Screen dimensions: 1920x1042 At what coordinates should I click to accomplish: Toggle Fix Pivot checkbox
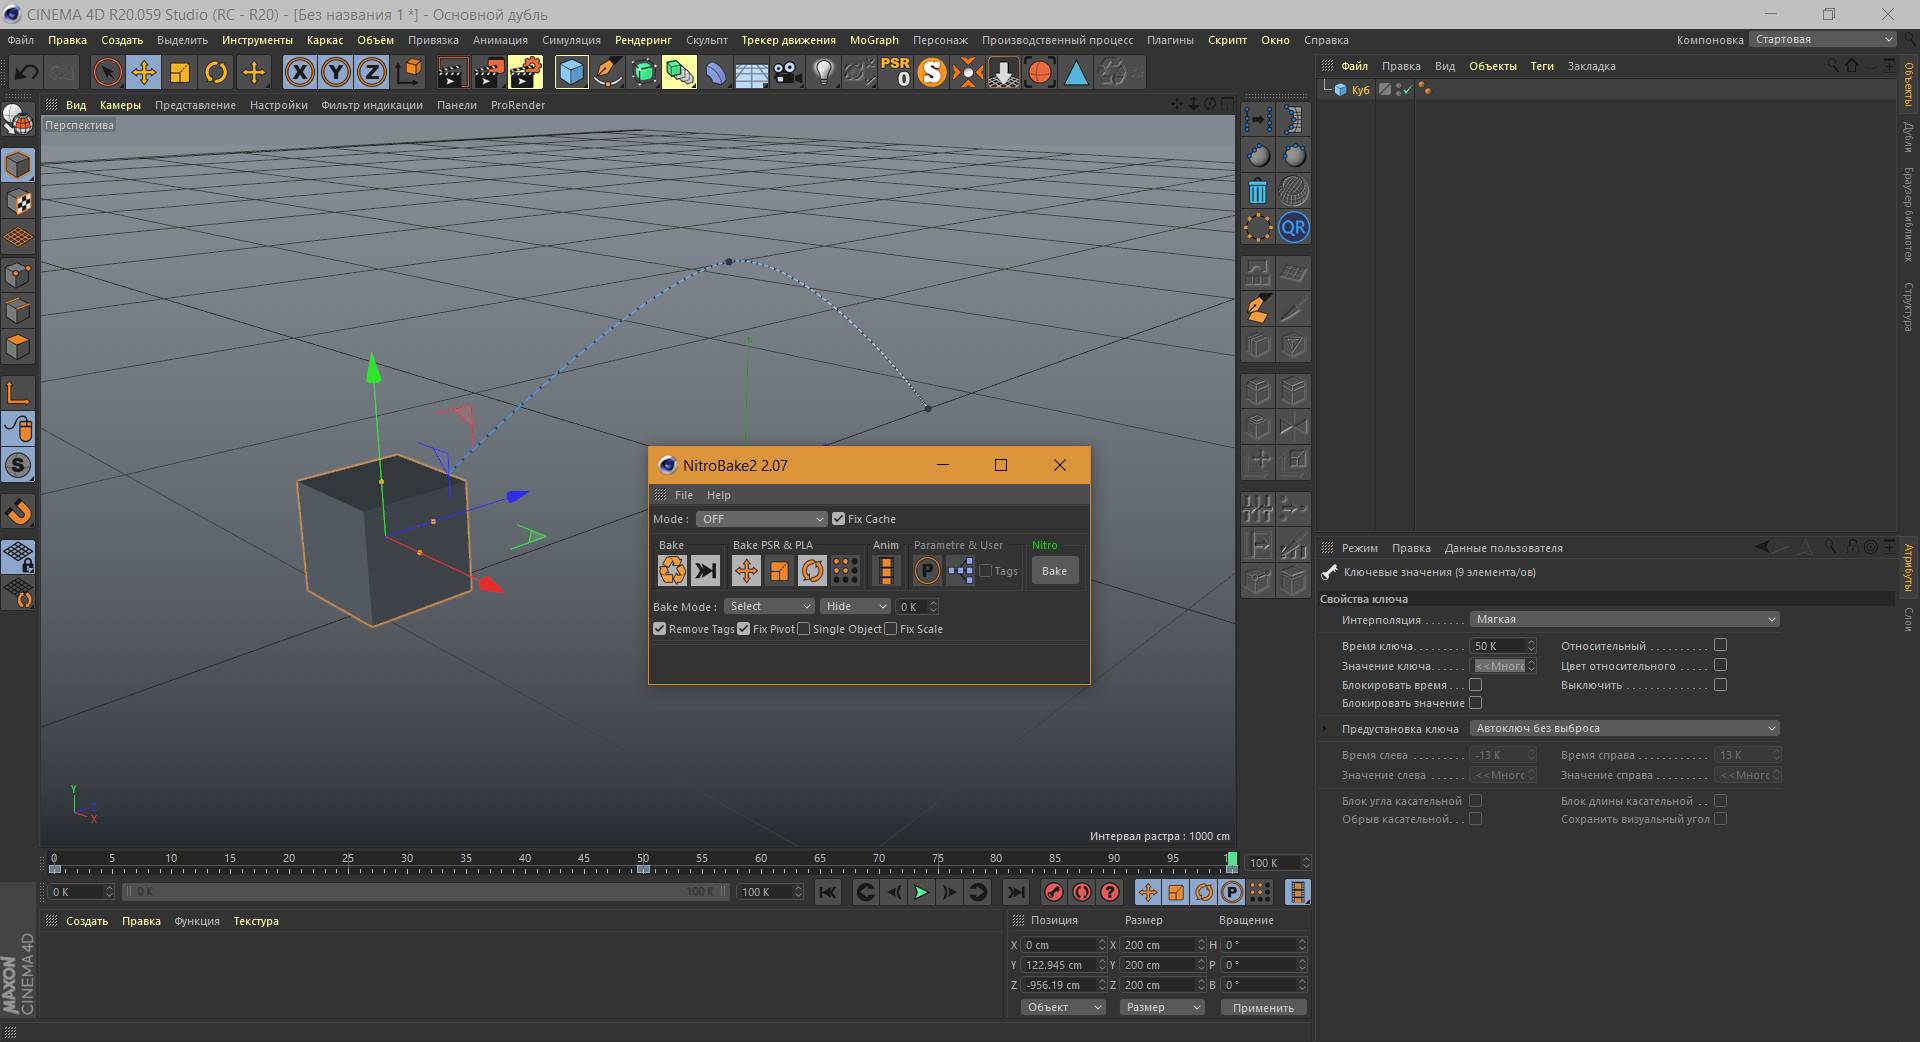[x=743, y=629]
